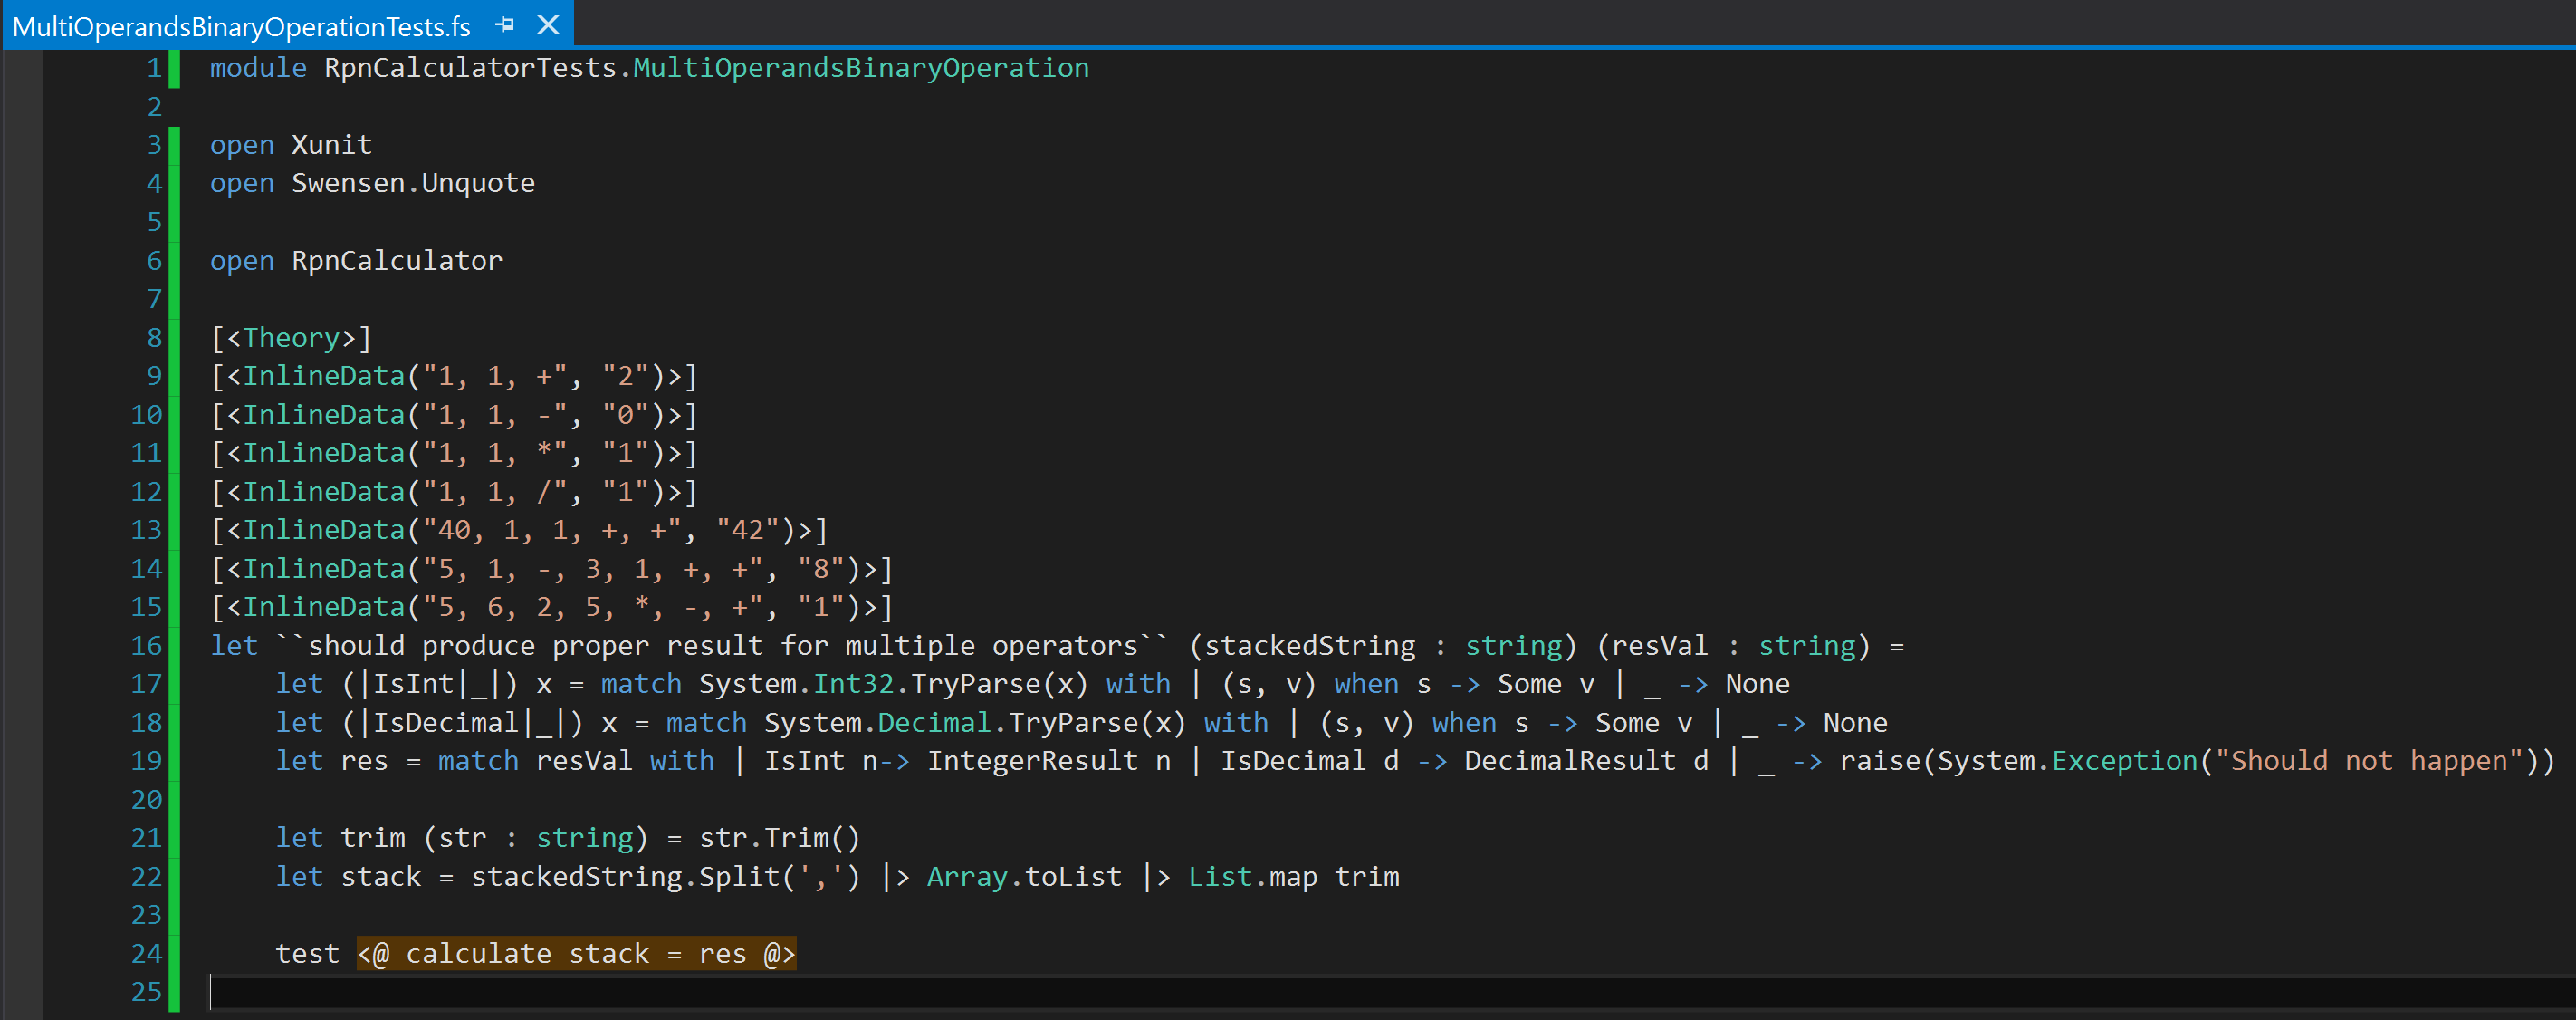
Task: Click the "8" expected value on line 14
Action: pos(821,569)
